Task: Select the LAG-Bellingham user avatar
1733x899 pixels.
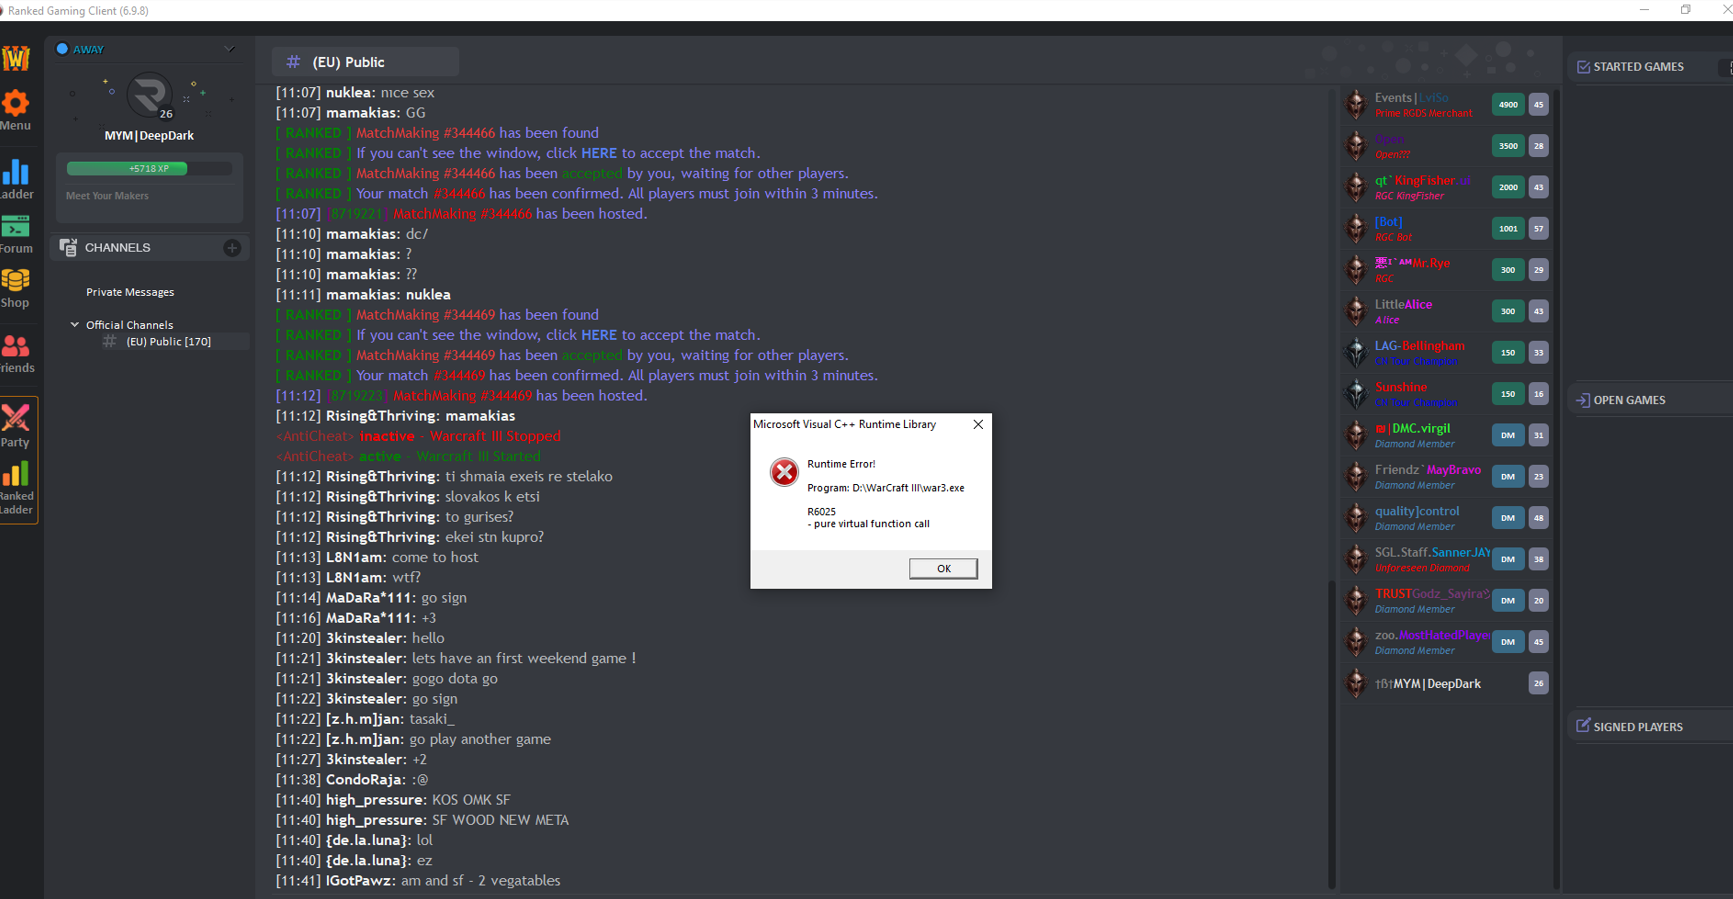Action: pos(1356,352)
